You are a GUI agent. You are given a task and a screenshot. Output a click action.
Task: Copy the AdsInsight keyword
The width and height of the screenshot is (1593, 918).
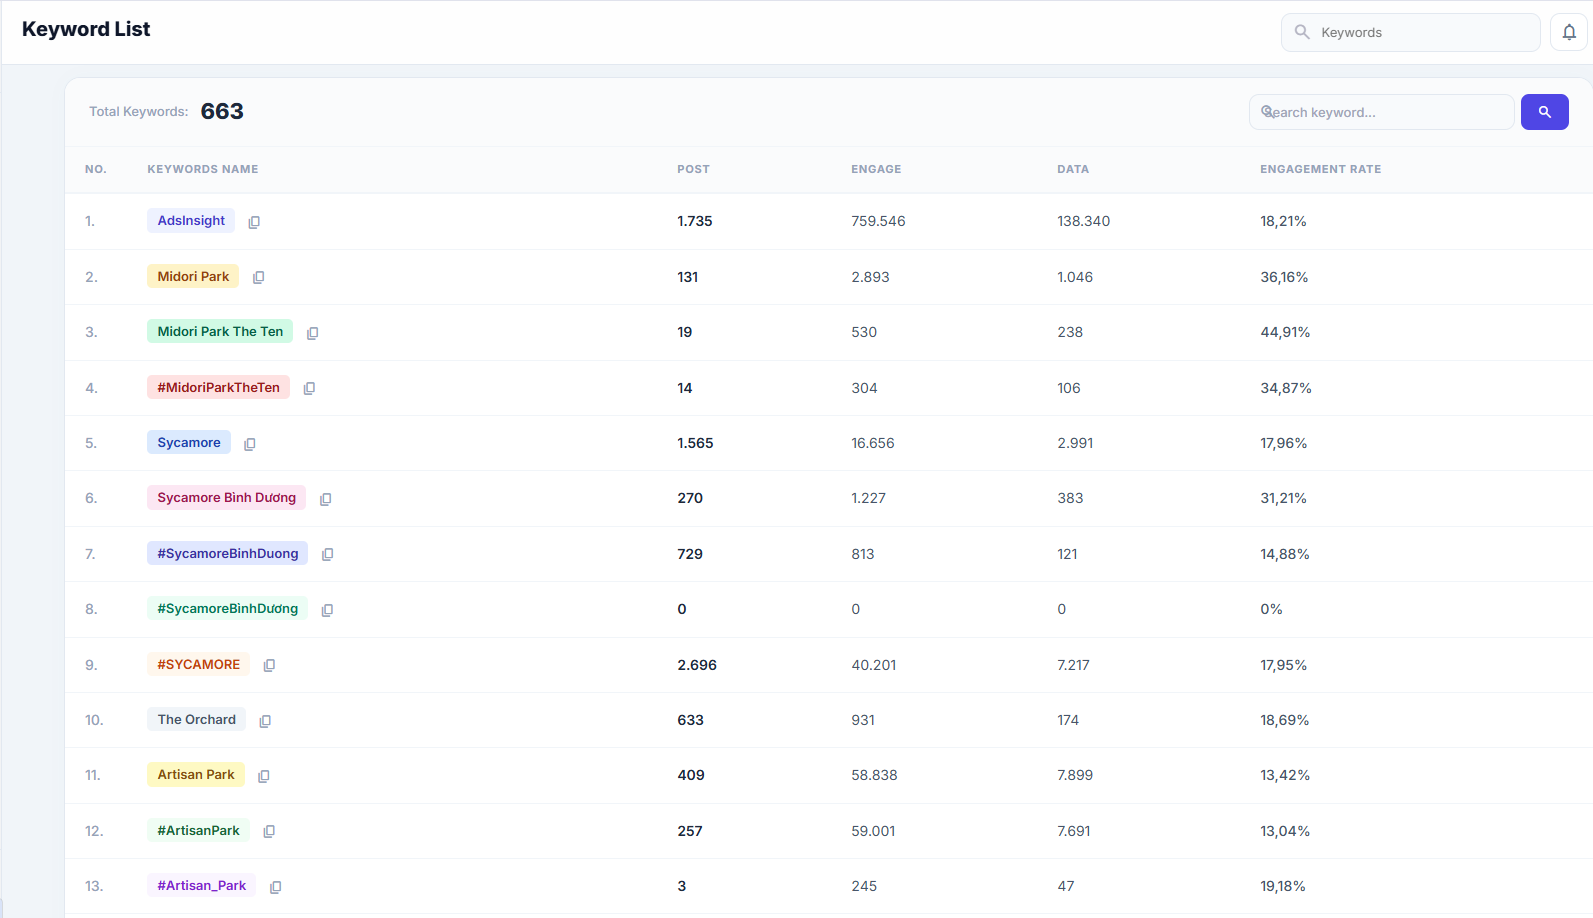(x=254, y=222)
